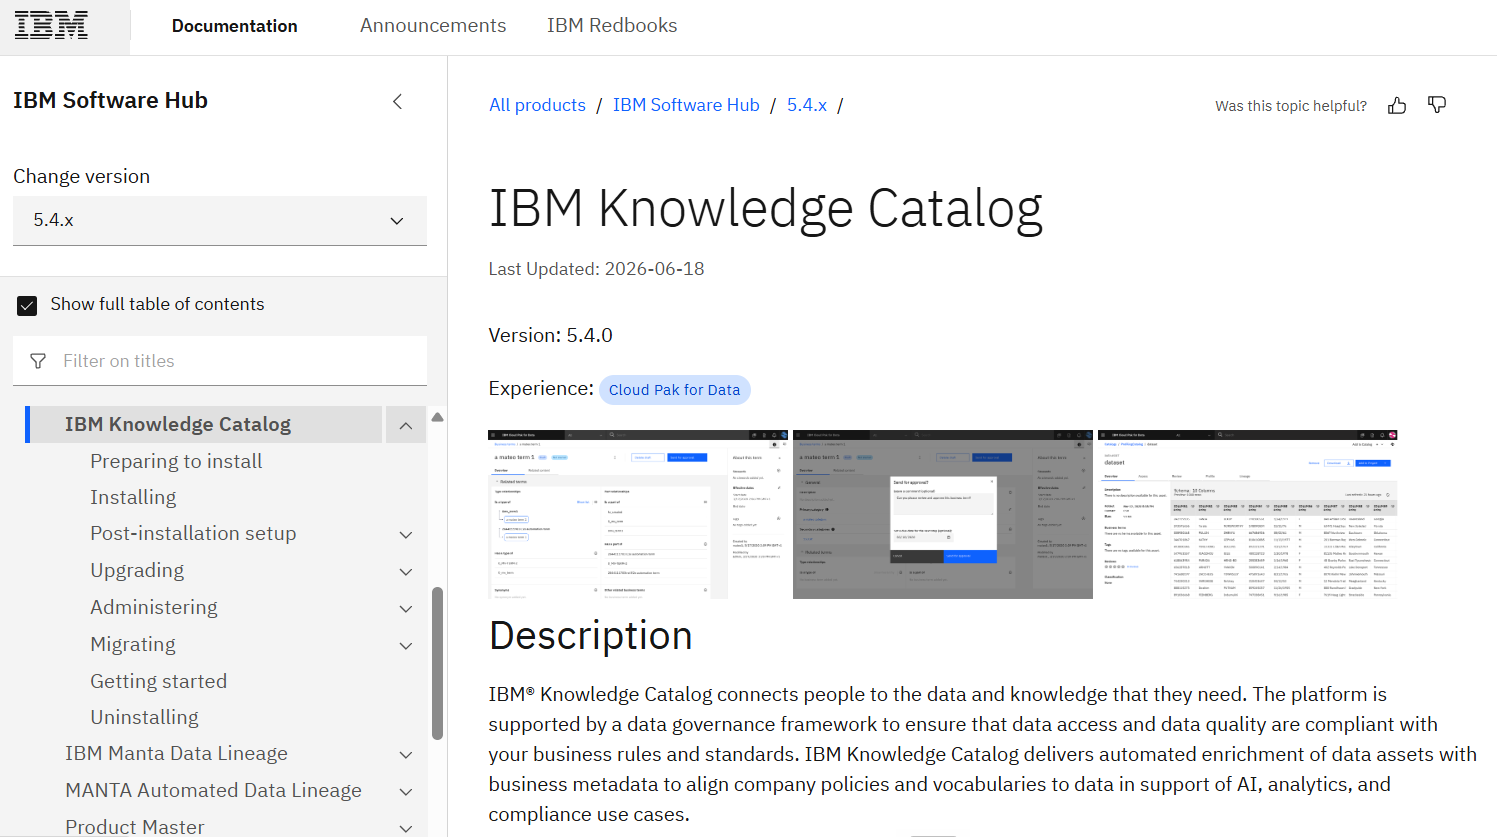Image resolution: width=1497 pixels, height=837 pixels.
Task: Expand the Product Master chevron
Action: coord(406,828)
